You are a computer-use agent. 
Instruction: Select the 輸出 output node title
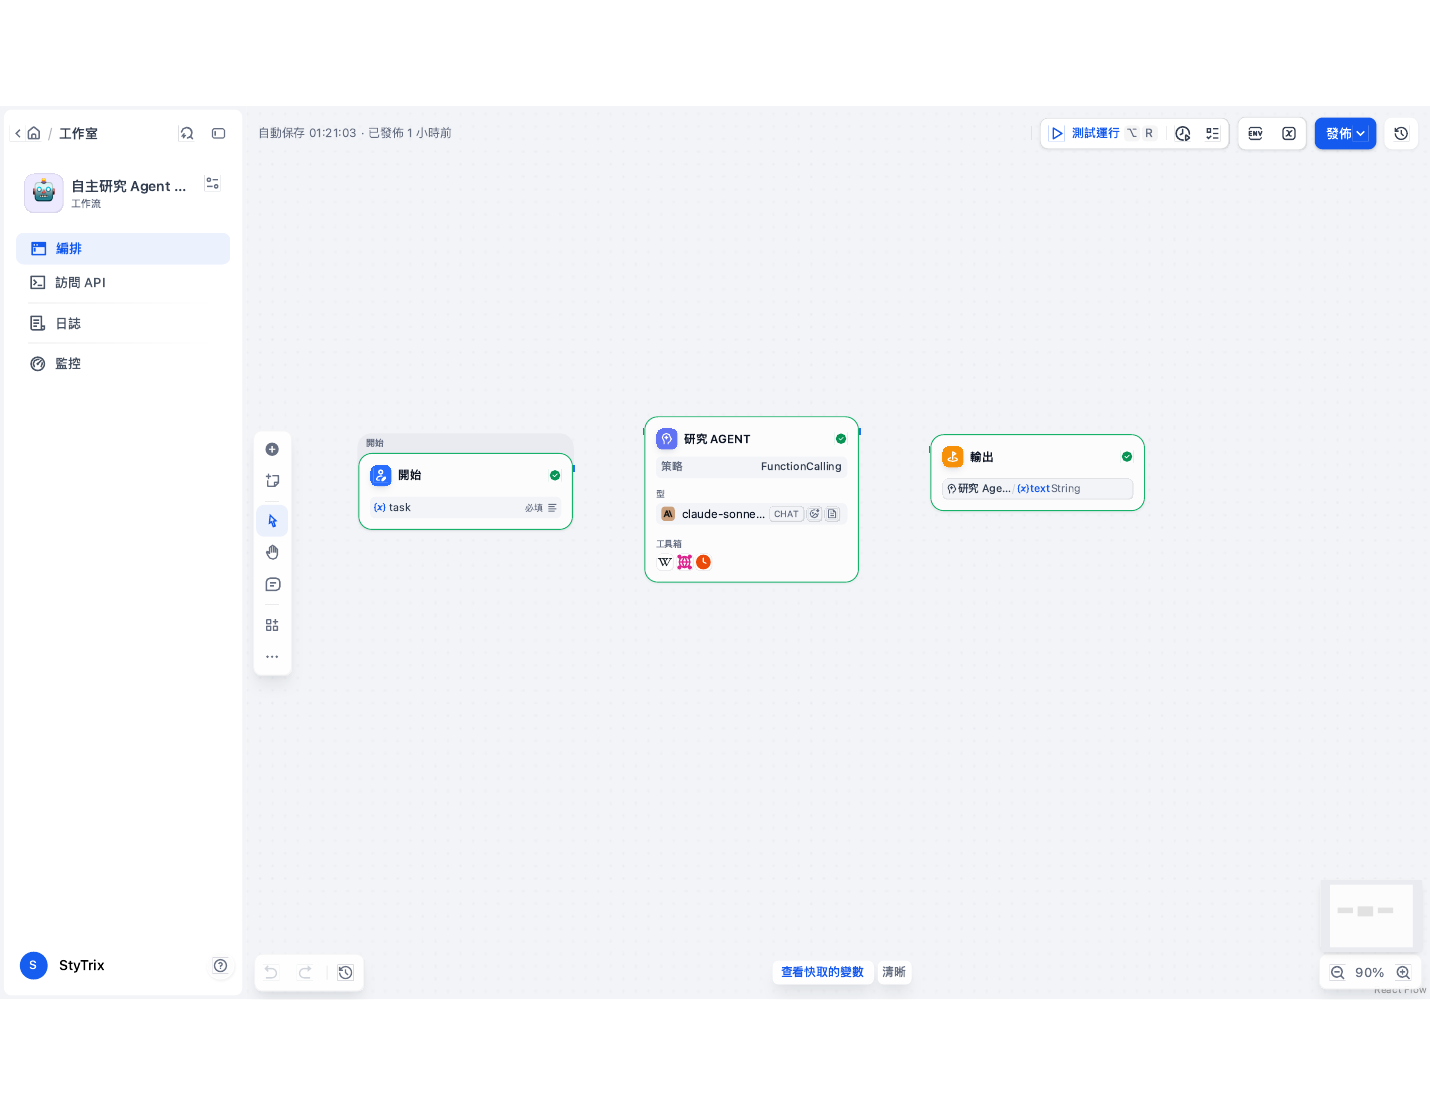click(x=982, y=457)
